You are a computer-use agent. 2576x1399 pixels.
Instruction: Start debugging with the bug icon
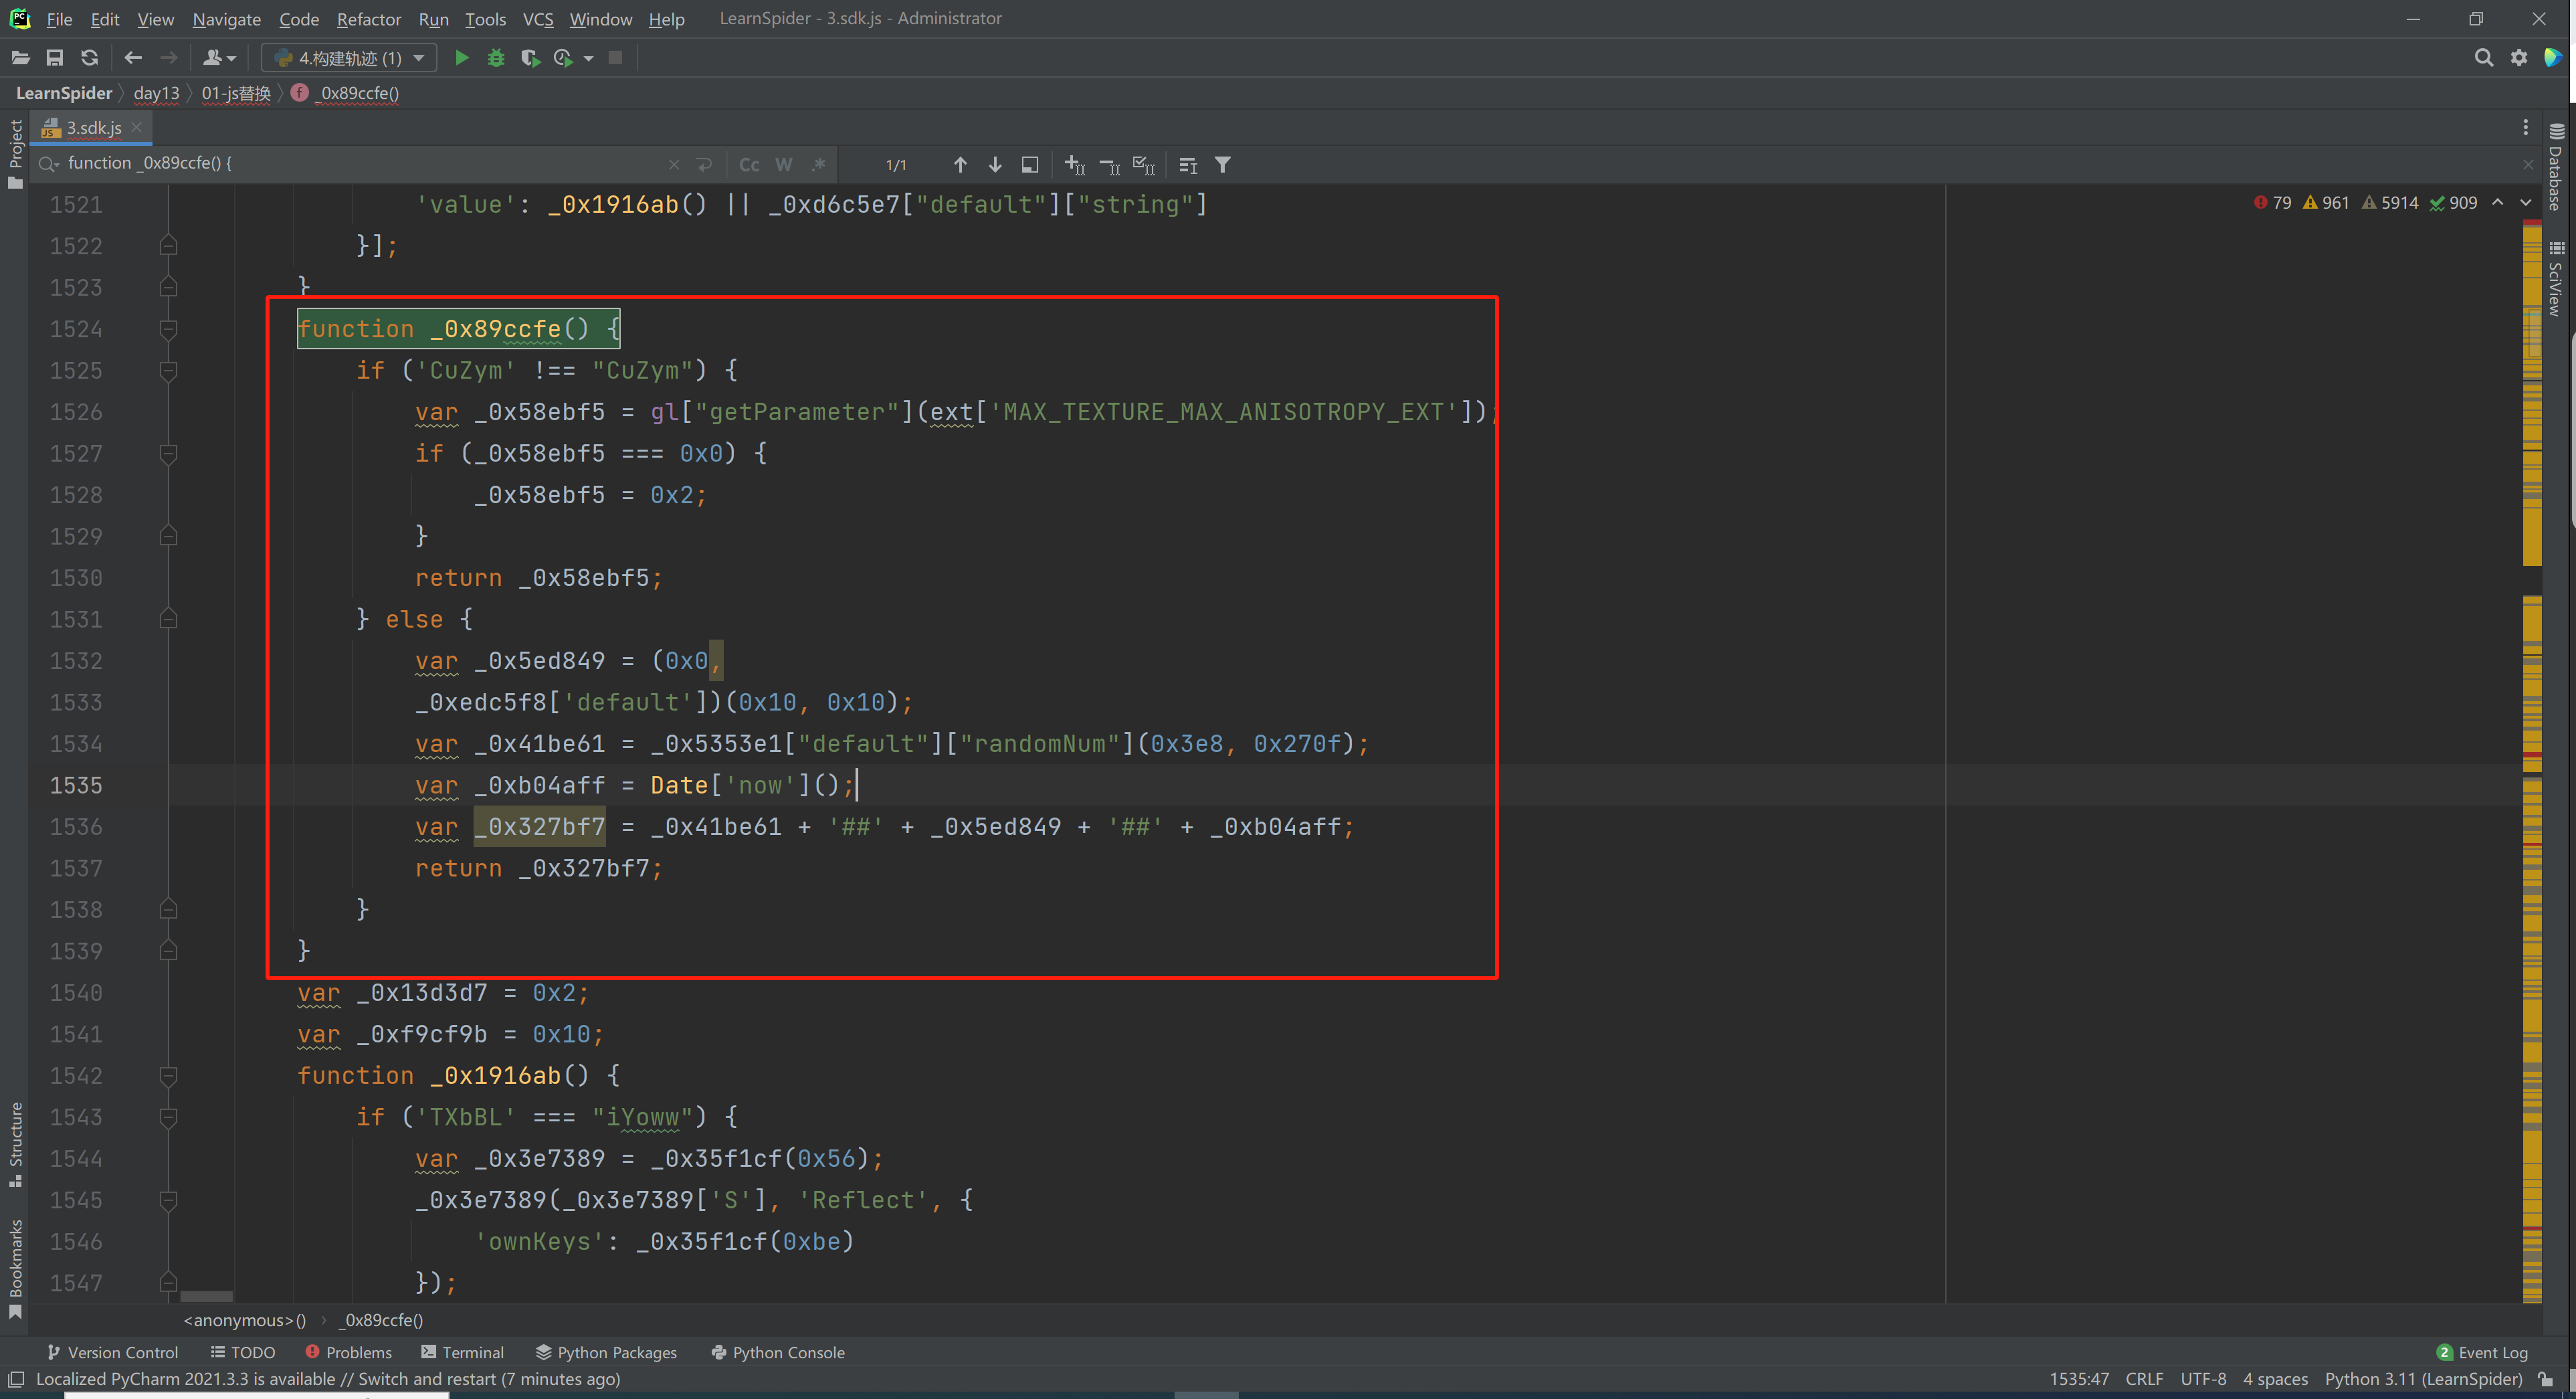click(495, 58)
